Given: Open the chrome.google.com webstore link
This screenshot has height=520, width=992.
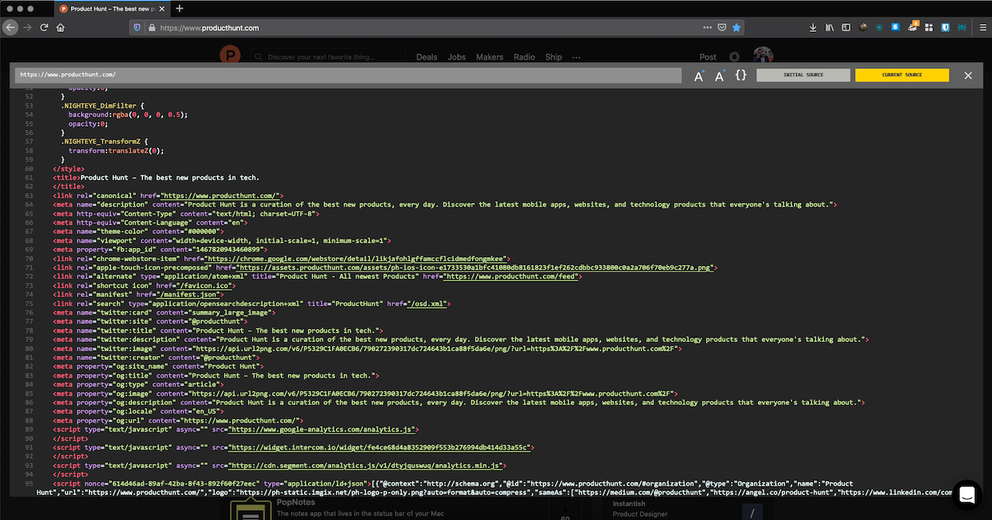Looking at the screenshot, I should pyautogui.click(x=356, y=259).
